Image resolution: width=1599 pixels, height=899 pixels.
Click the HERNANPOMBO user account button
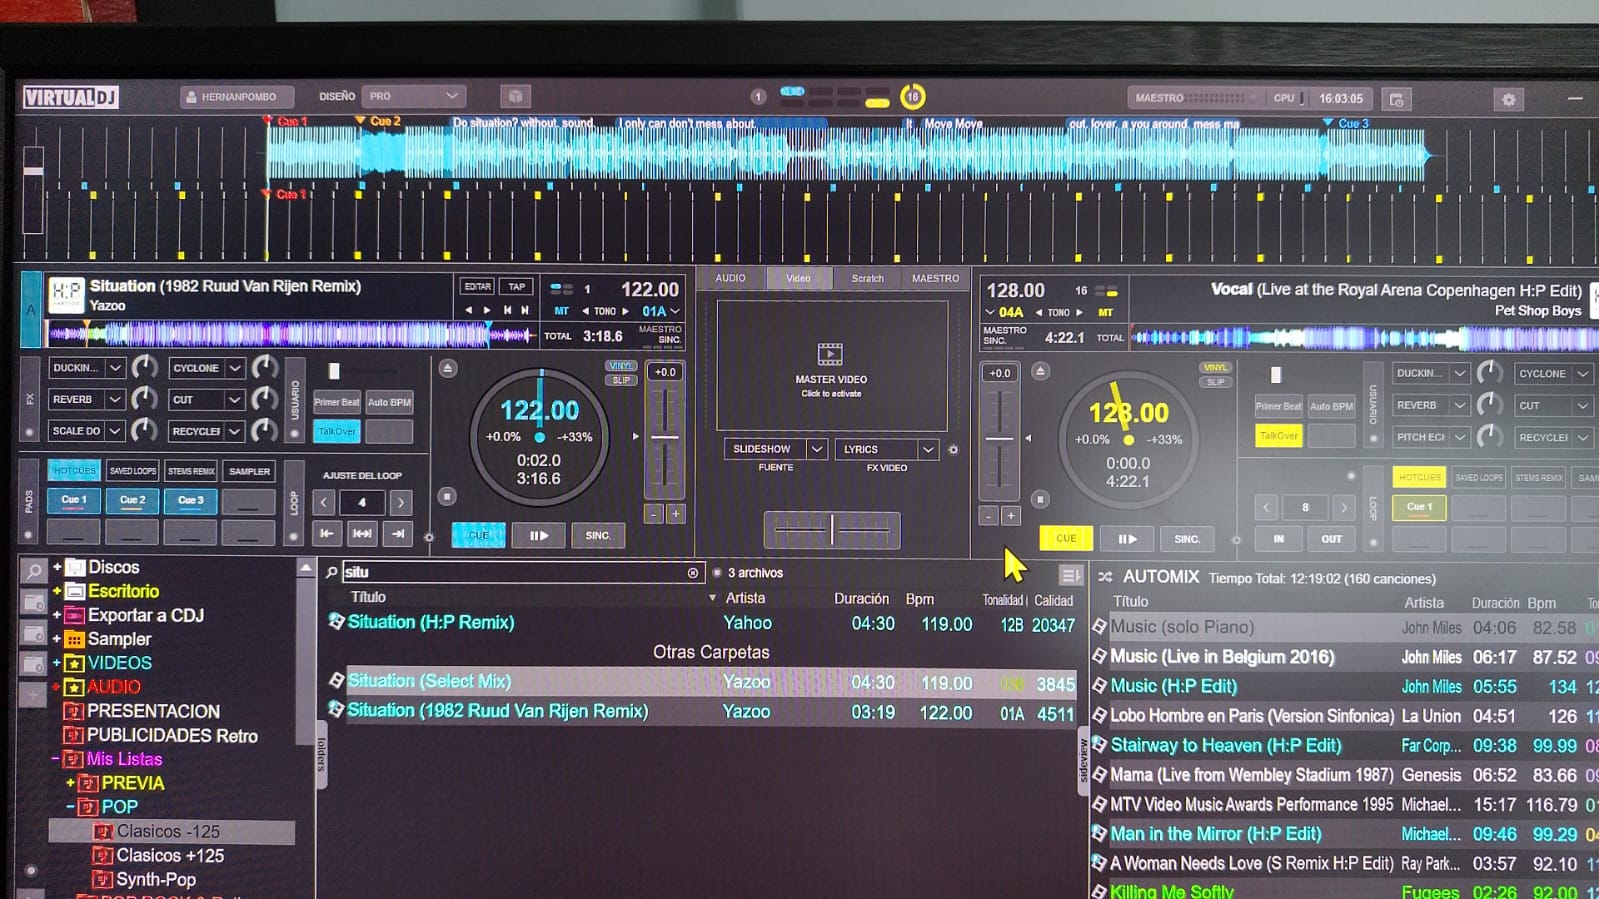237,97
